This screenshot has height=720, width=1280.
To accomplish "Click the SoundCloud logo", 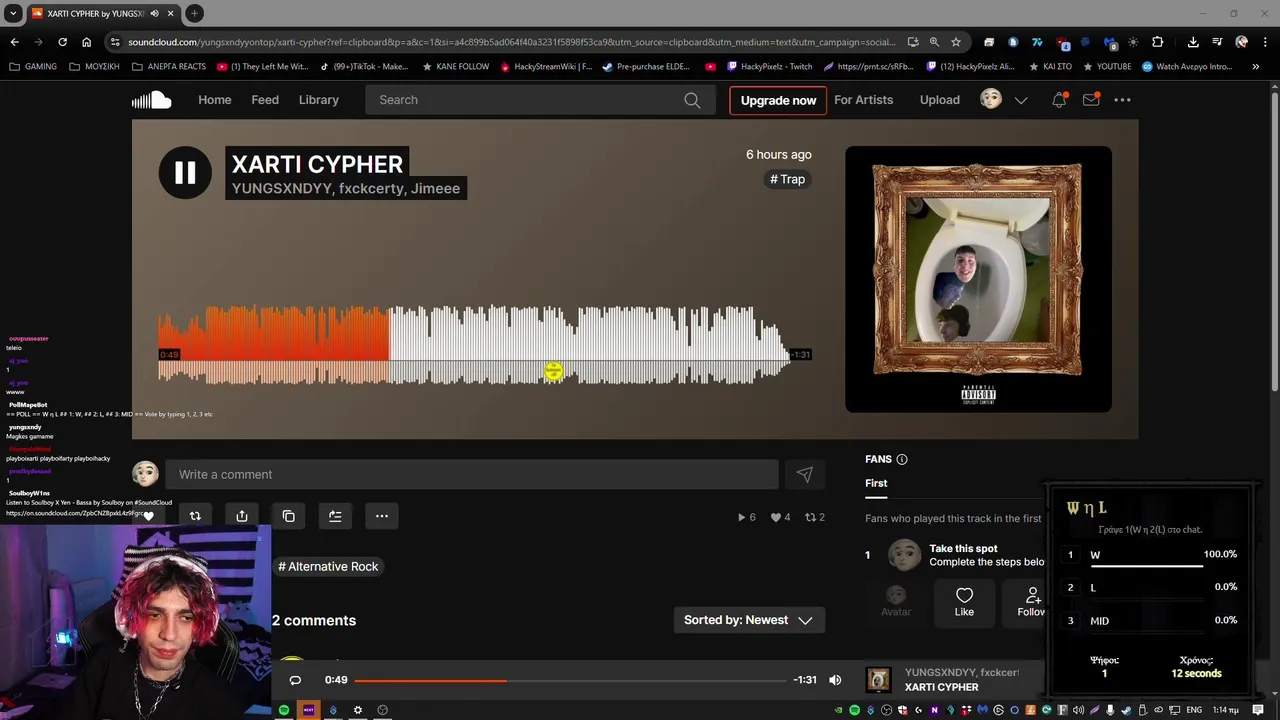I will 151,100.
